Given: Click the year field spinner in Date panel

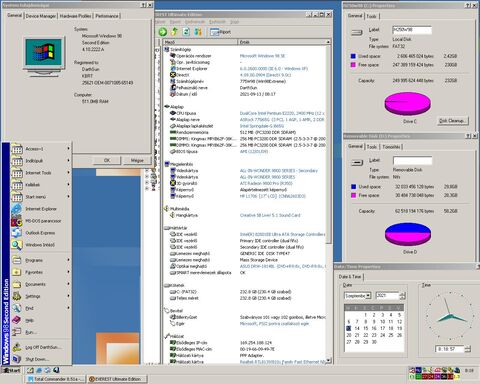Looking at the screenshot, I should pyautogui.click(x=402, y=296).
